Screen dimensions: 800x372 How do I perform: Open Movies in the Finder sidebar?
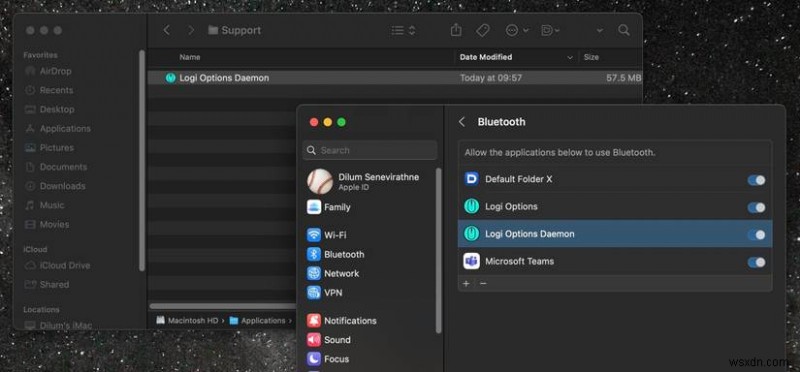pos(47,225)
